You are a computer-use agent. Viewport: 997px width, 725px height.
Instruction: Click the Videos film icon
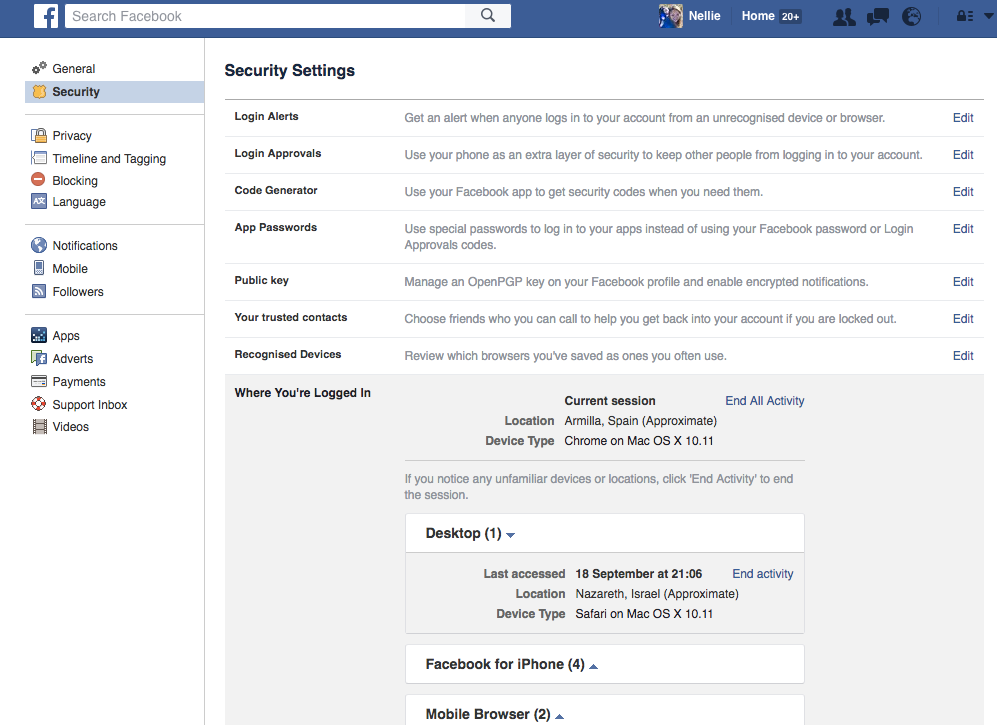(x=39, y=426)
